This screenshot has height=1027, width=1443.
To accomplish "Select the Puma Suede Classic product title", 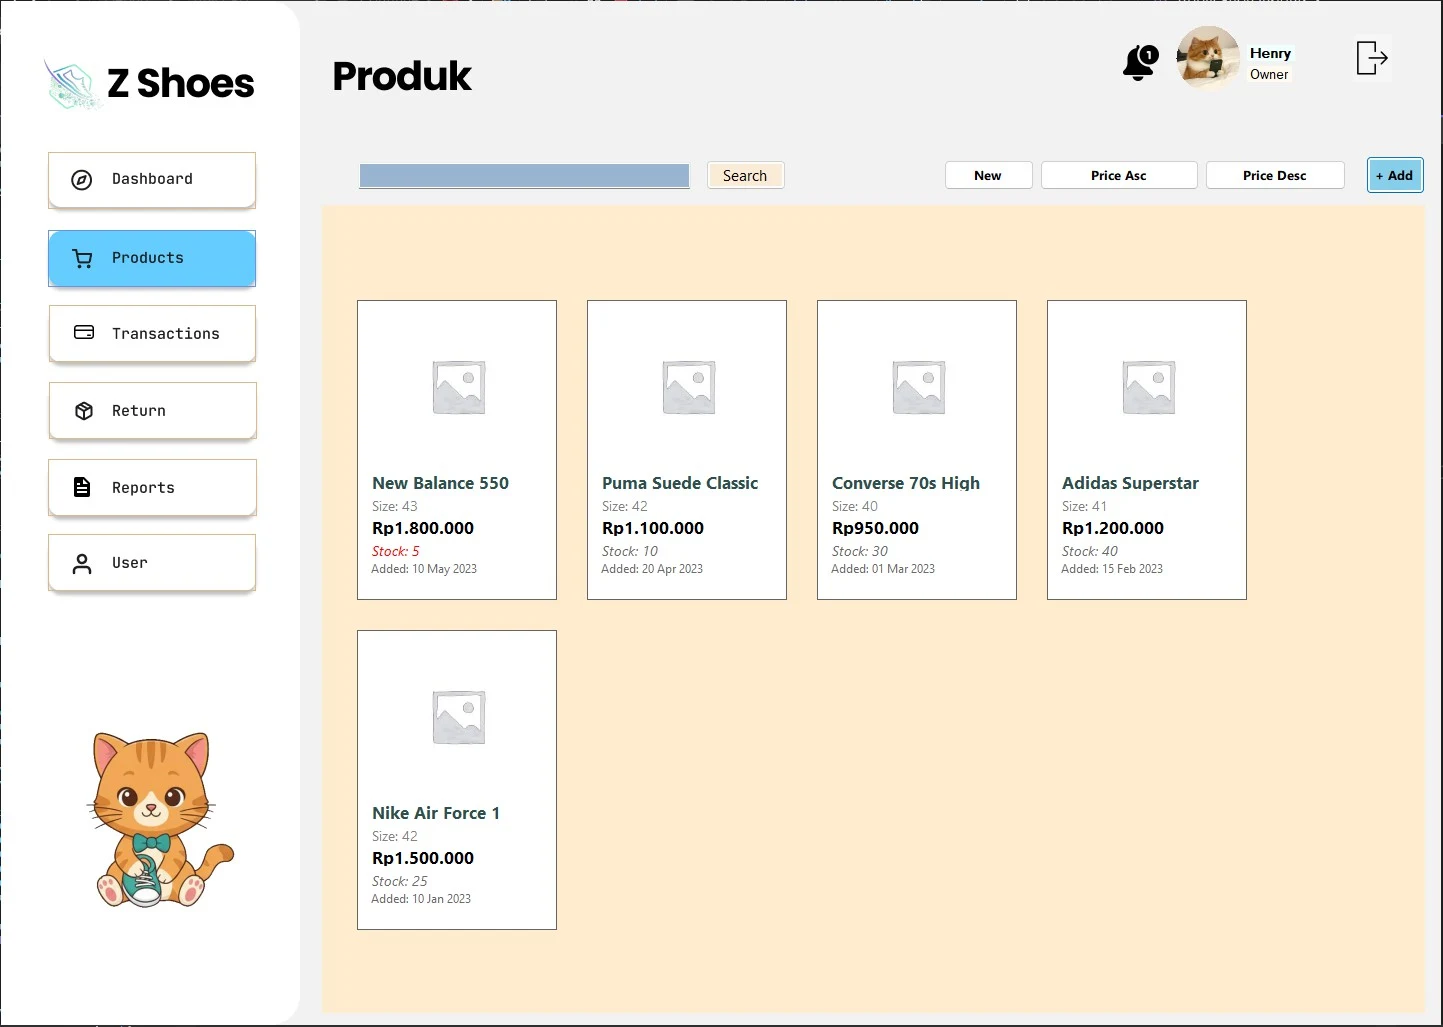I will (680, 483).
